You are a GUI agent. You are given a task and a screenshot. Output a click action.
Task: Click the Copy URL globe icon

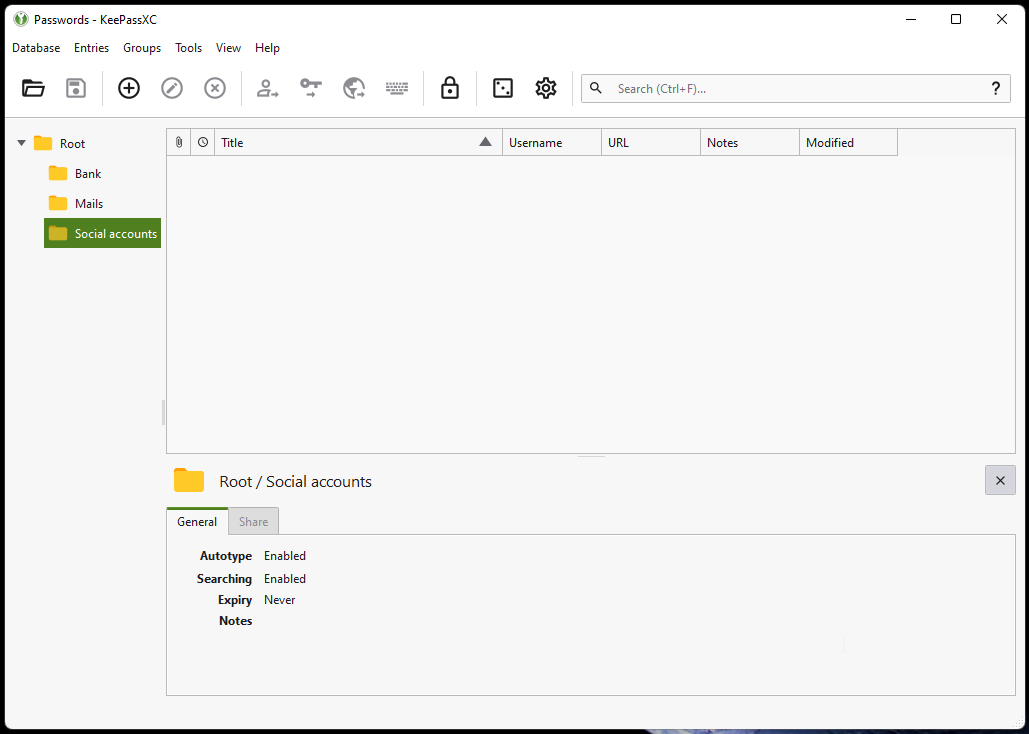click(354, 88)
